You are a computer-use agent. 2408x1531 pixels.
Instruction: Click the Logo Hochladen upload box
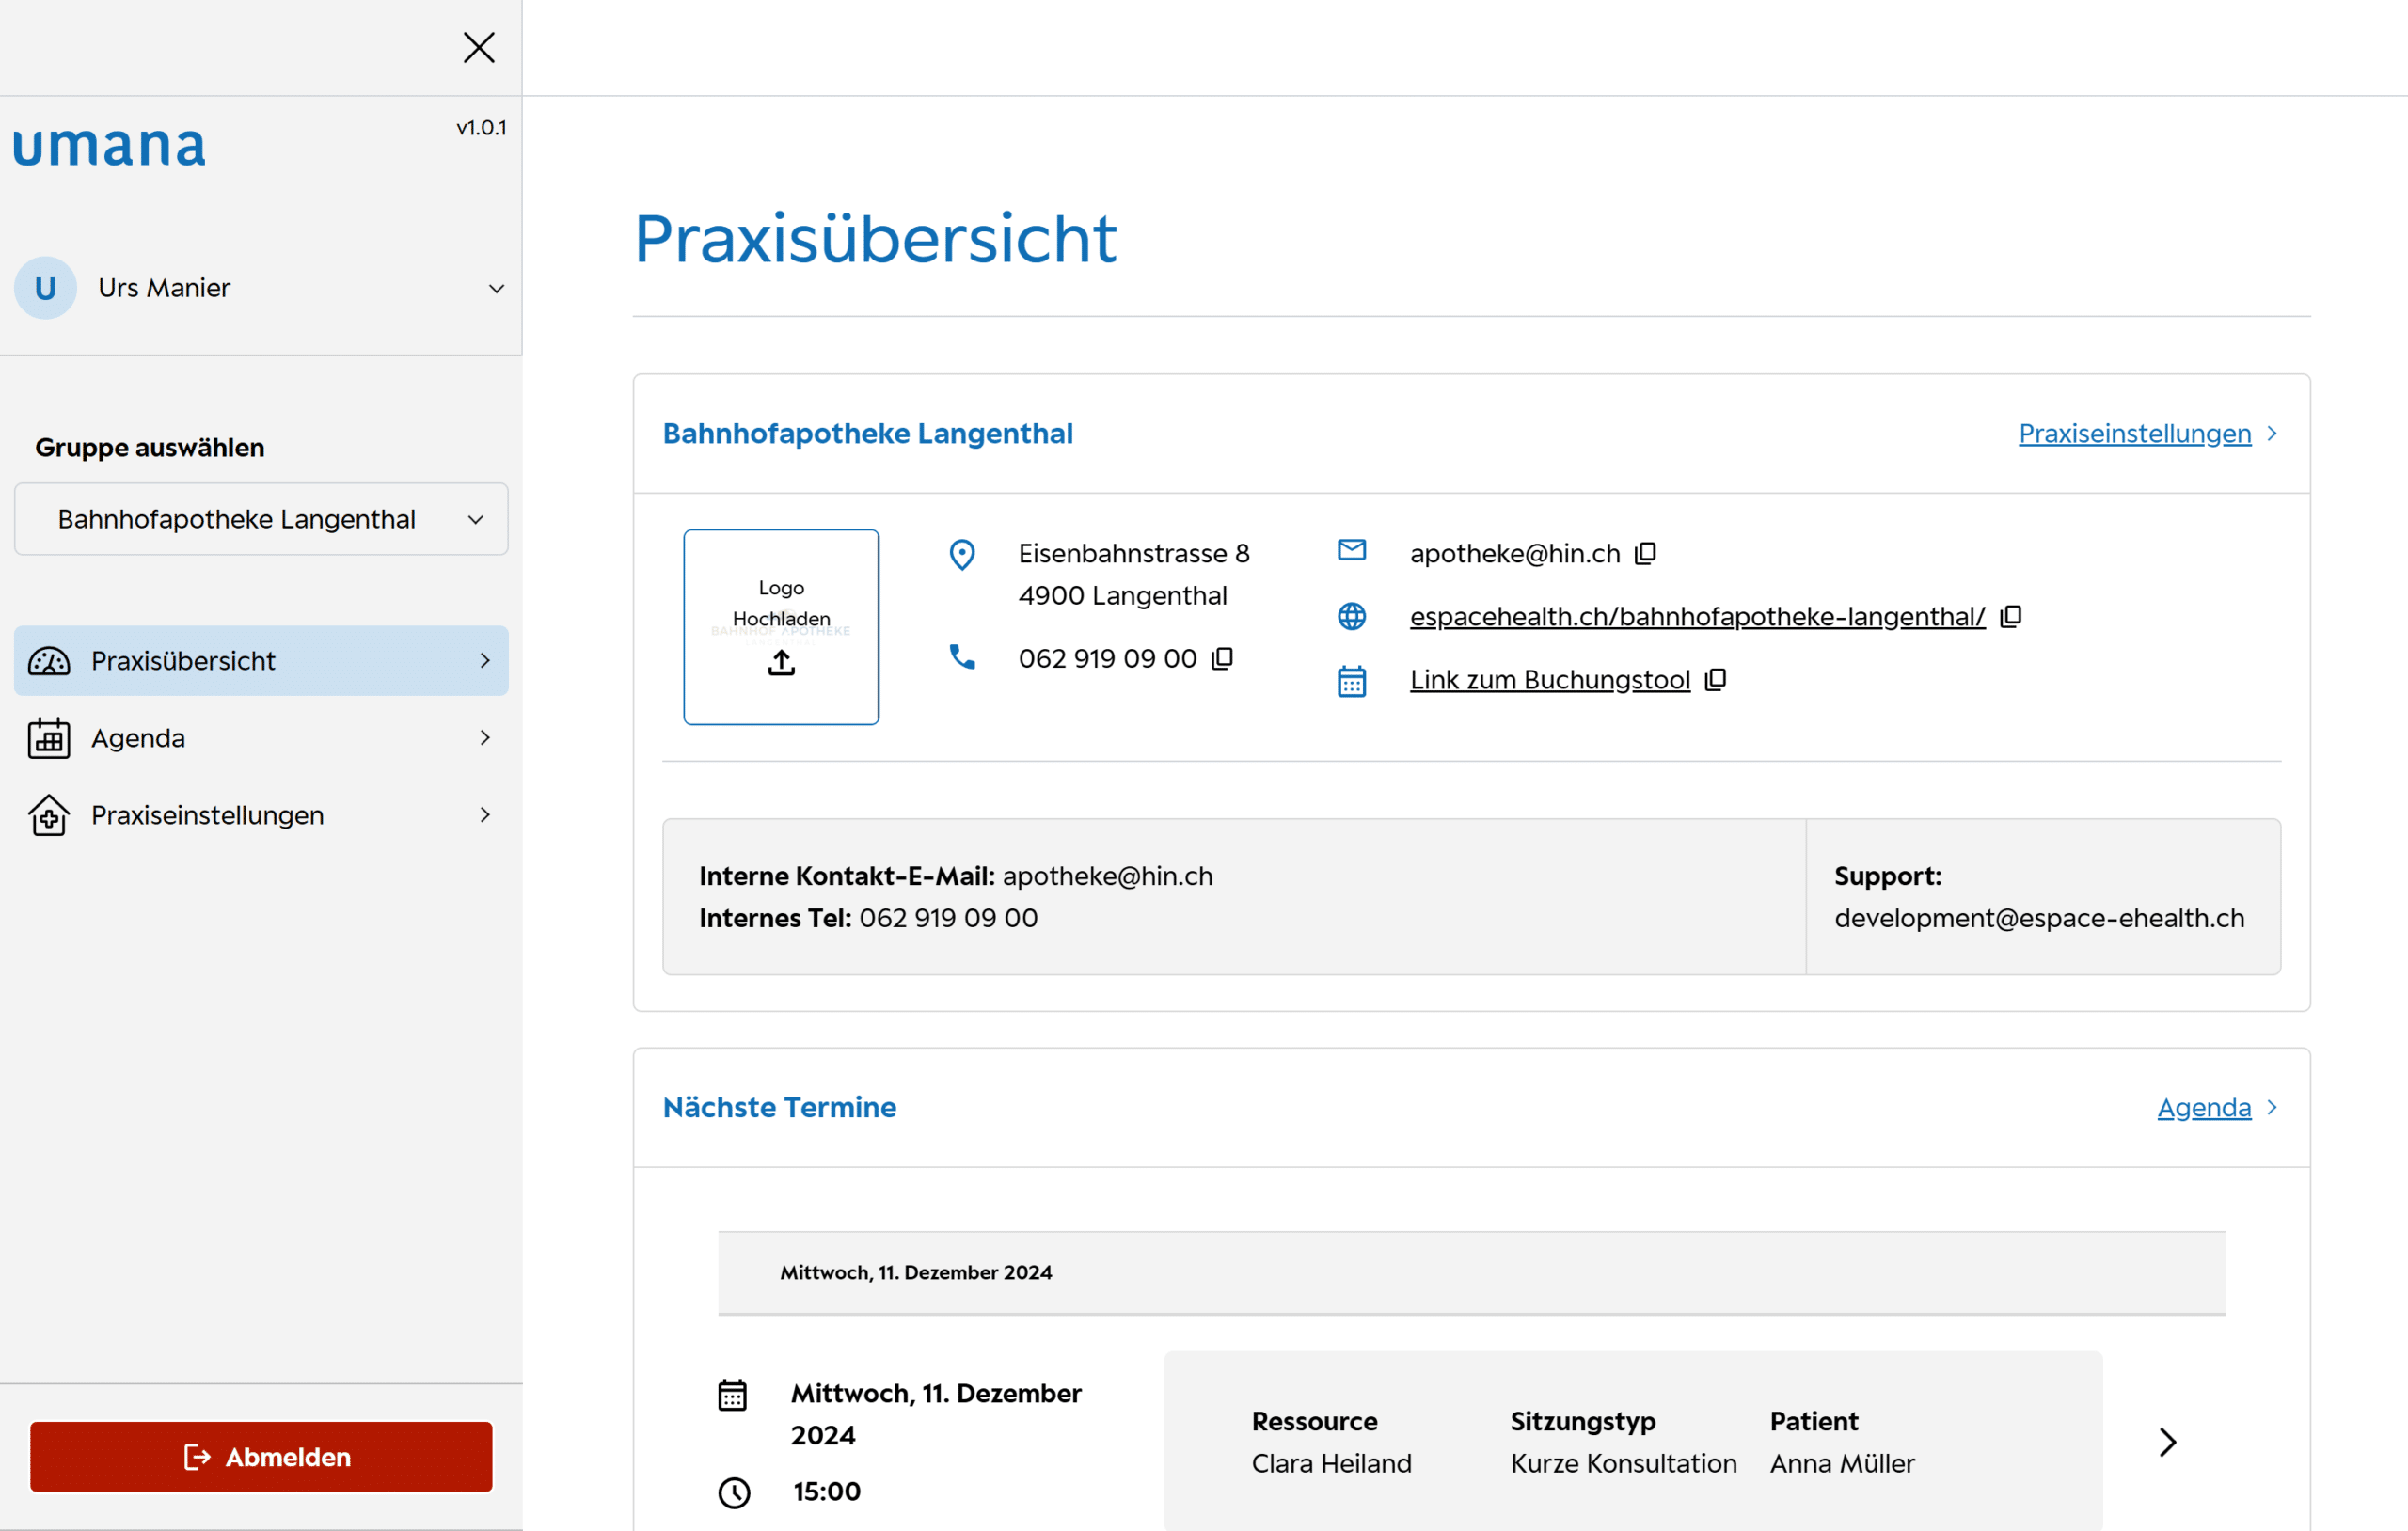pyautogui.click(x=781, y=603)
